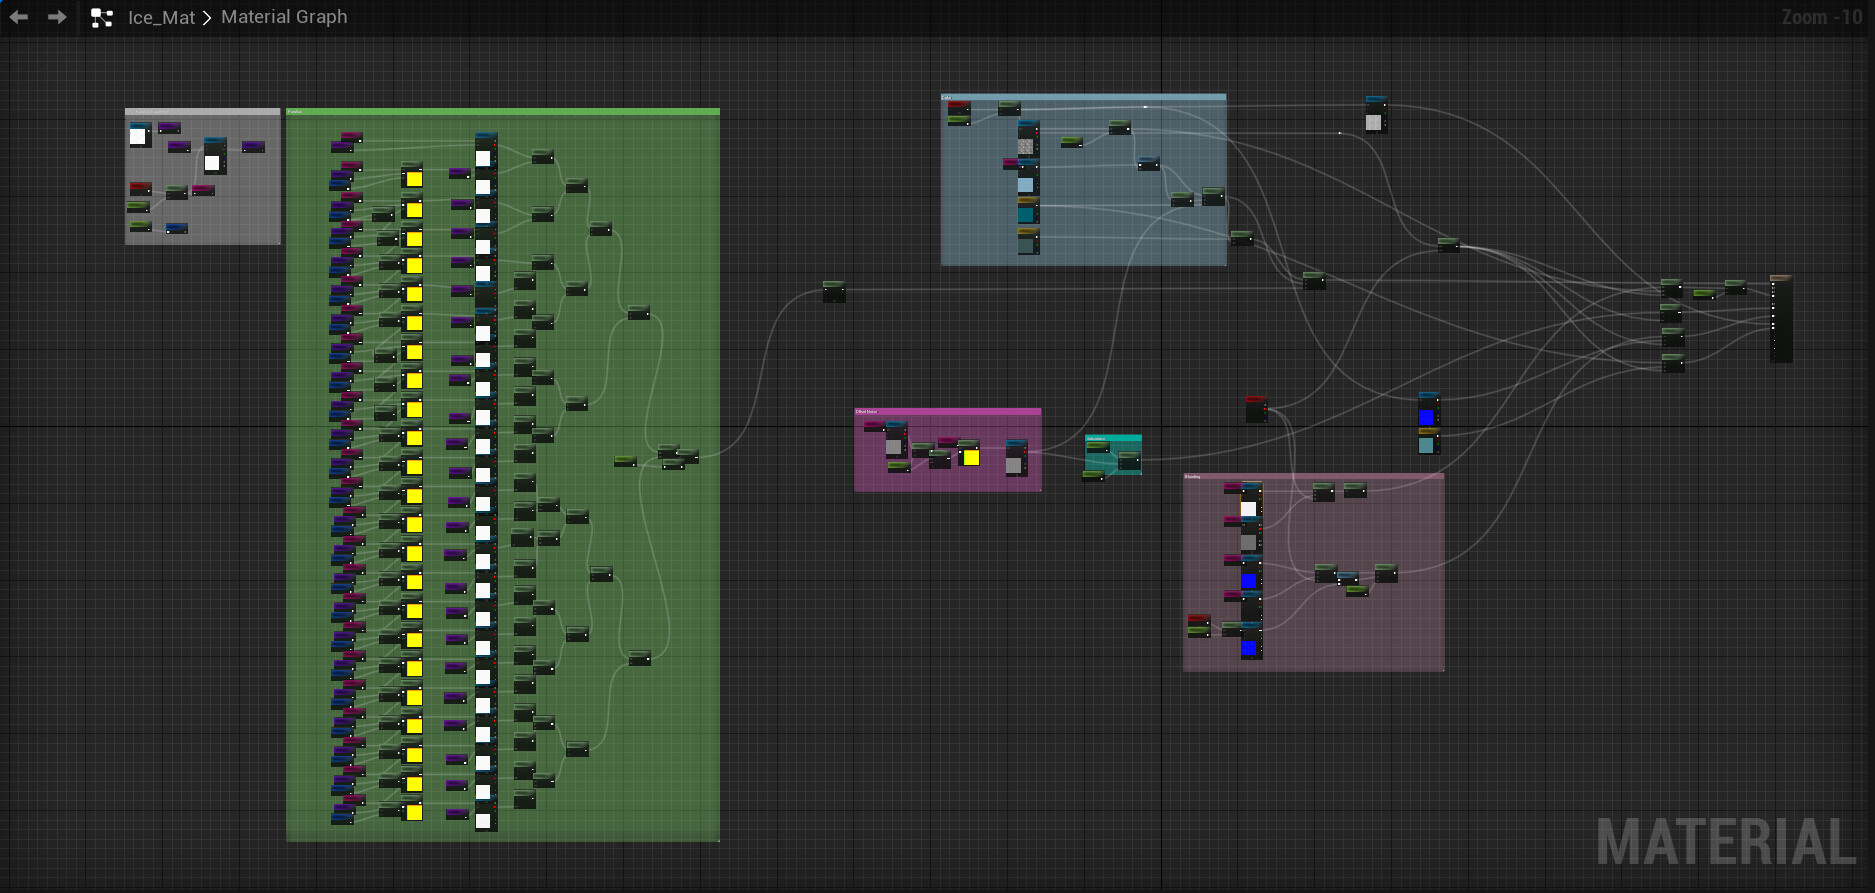Select the yellow-preview node in Offset Noise
Image resolution: width=1875 pixels, height=893 pixels.
(969, 453)
